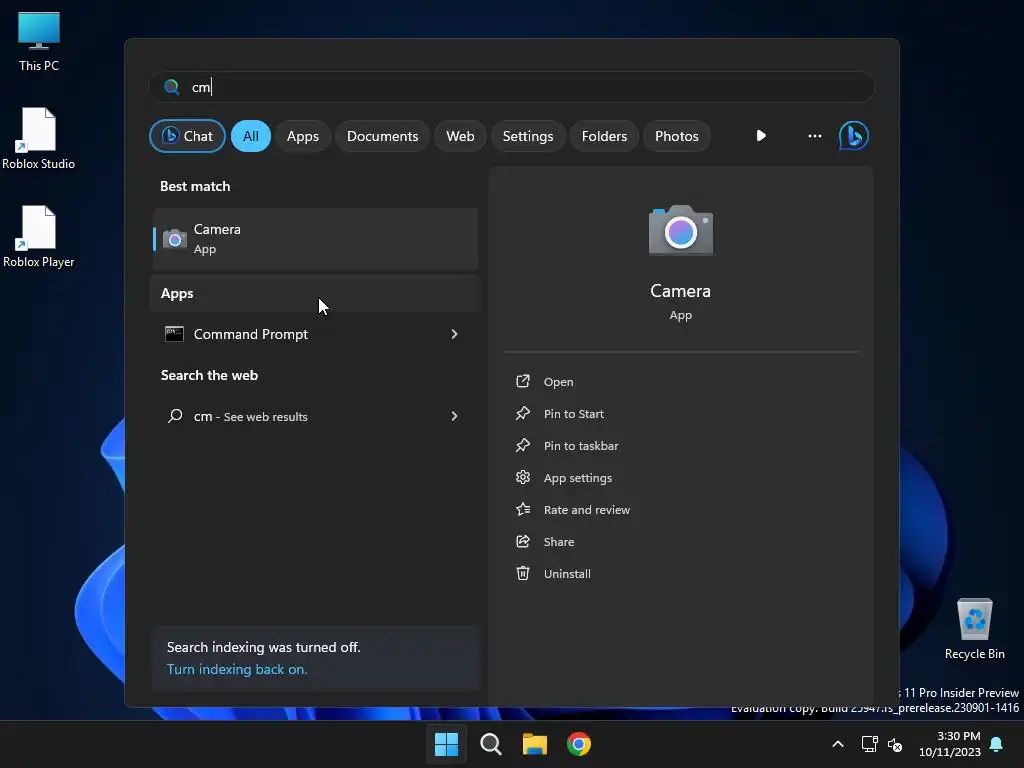Image resolution: width=1024 pixels, height=768 pixels.
Task: Open Google Chrome from taskbar
Action: pyautogui.click(x=579, y=744)
